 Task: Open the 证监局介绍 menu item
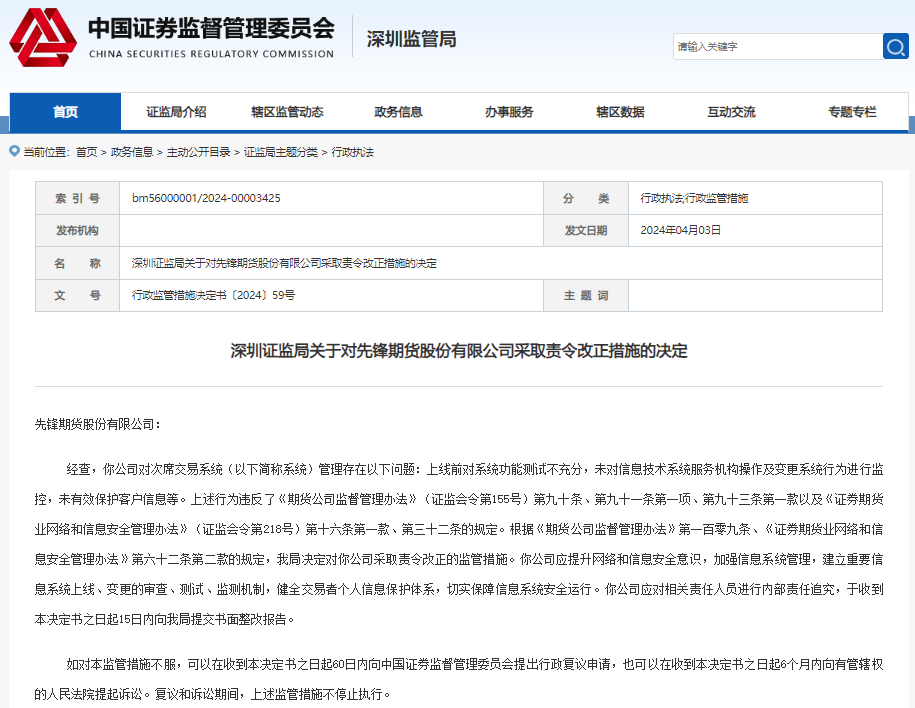pos(176,112)
